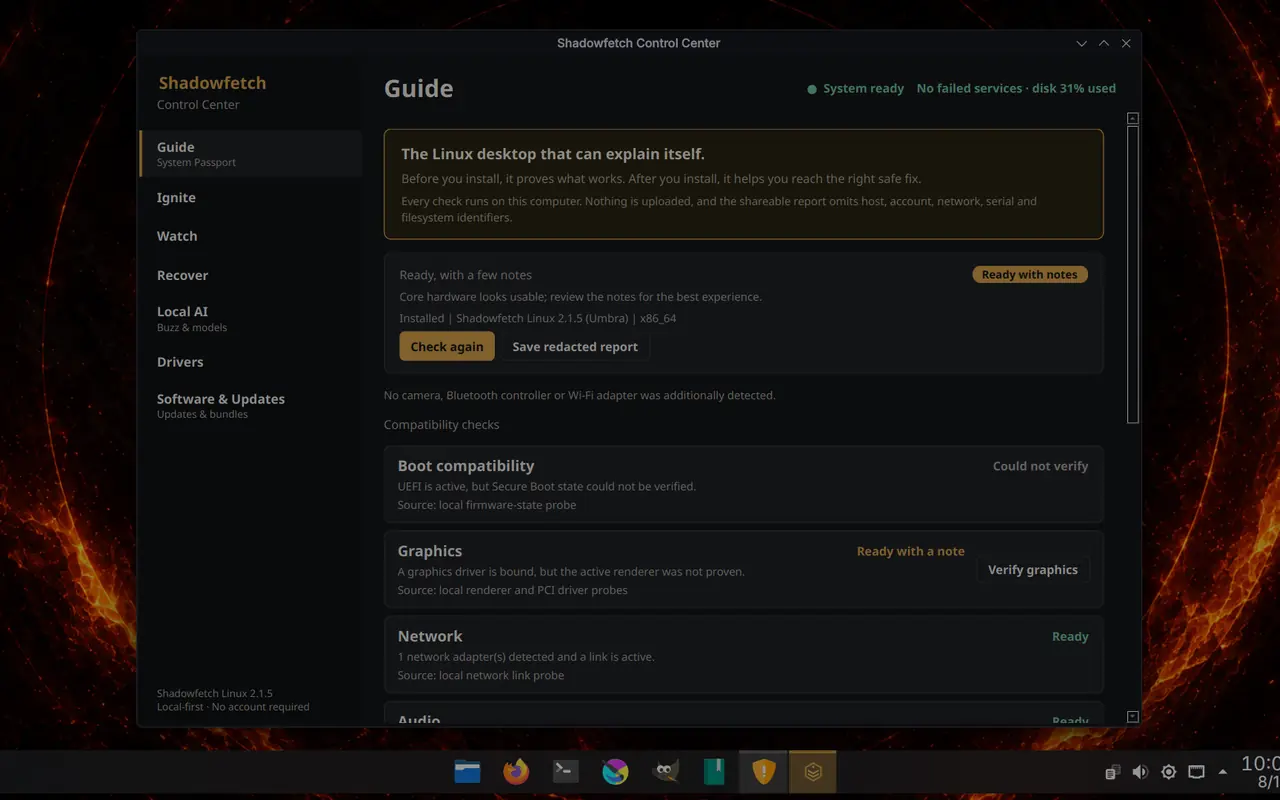
Task: Close the Shadowfetch Control Center window
Action: [x=1126, y=43]
